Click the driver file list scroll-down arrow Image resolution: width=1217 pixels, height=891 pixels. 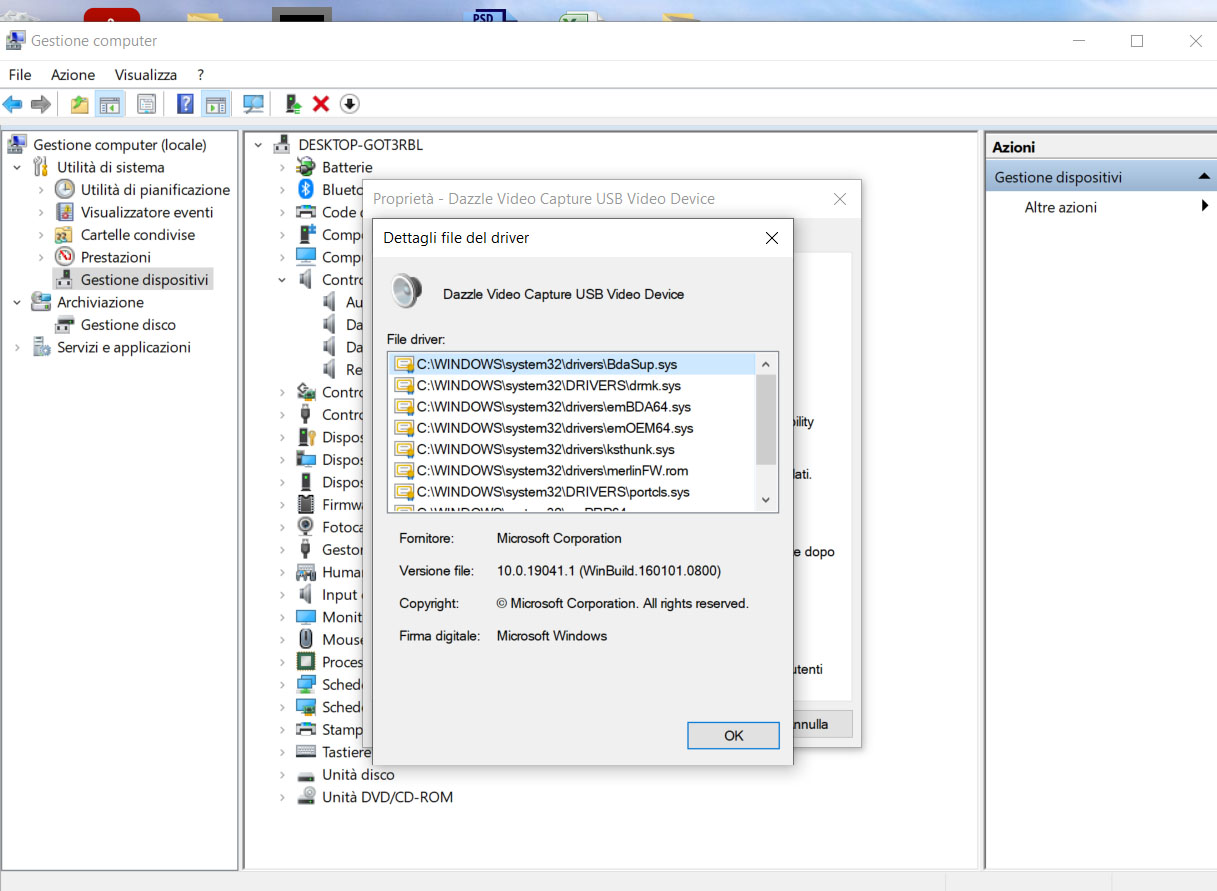[766, 501]
